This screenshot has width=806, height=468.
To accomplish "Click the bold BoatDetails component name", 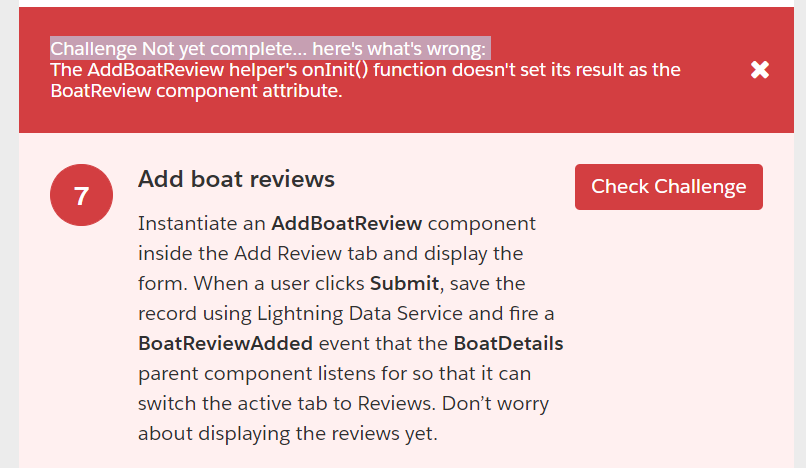I will click(x=508, y=344).
